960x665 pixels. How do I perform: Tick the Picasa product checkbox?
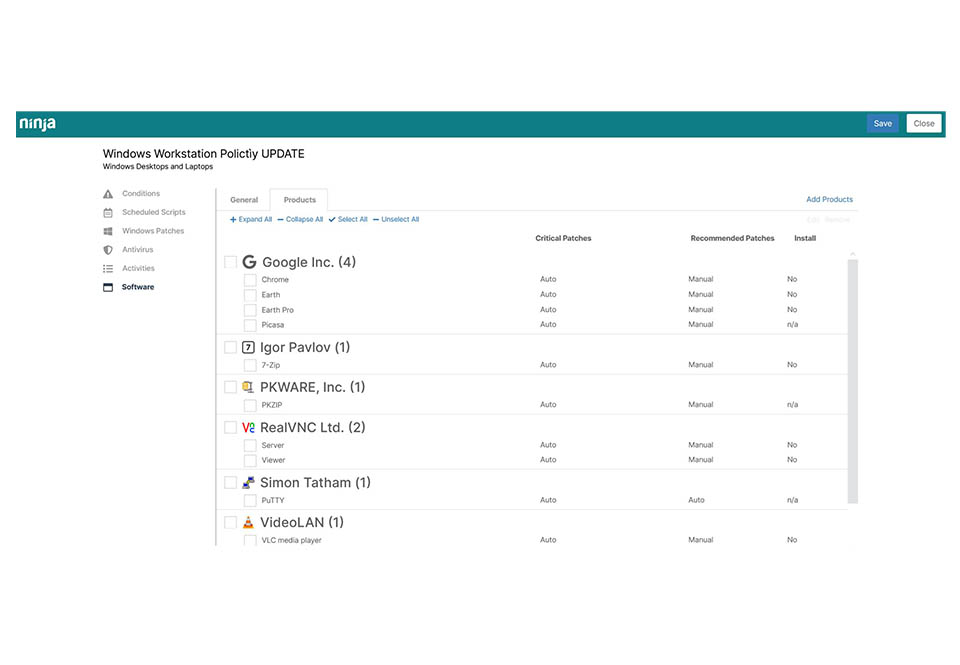250,325
